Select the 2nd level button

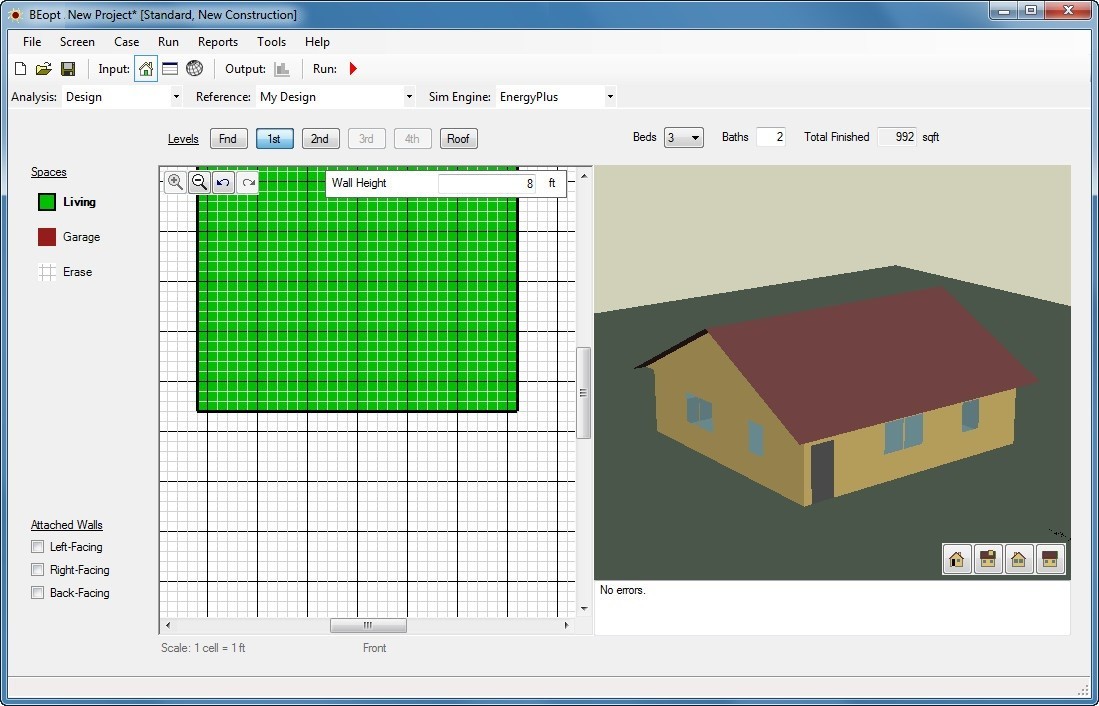(320, 139)
